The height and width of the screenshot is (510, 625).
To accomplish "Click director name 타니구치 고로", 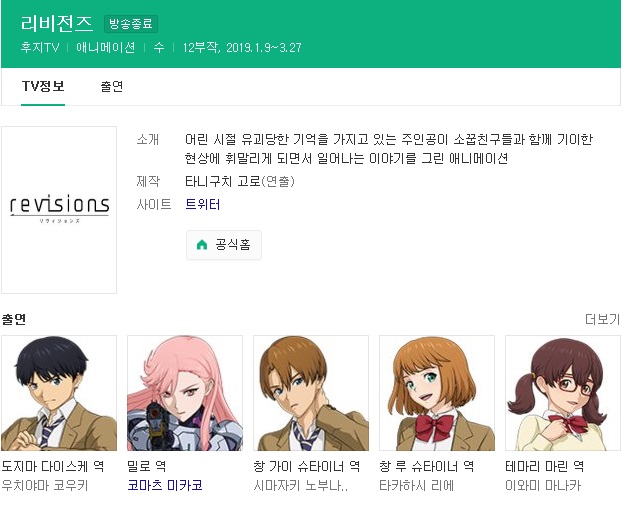I will 222,181.
